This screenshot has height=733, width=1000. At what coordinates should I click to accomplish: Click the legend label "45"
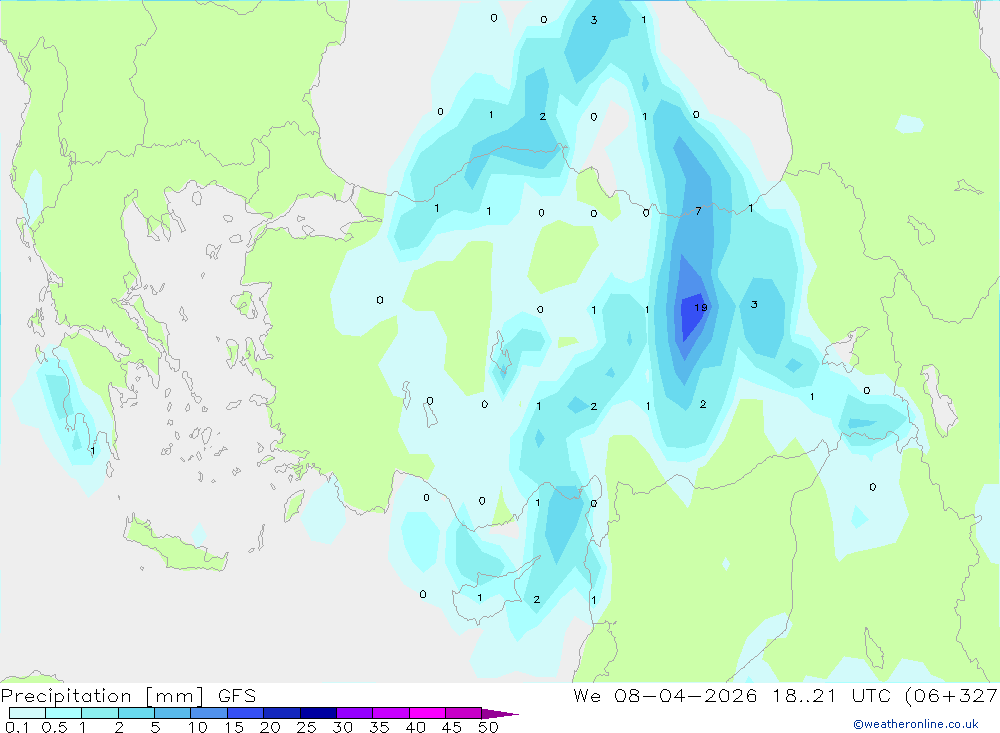click(452, 727)
